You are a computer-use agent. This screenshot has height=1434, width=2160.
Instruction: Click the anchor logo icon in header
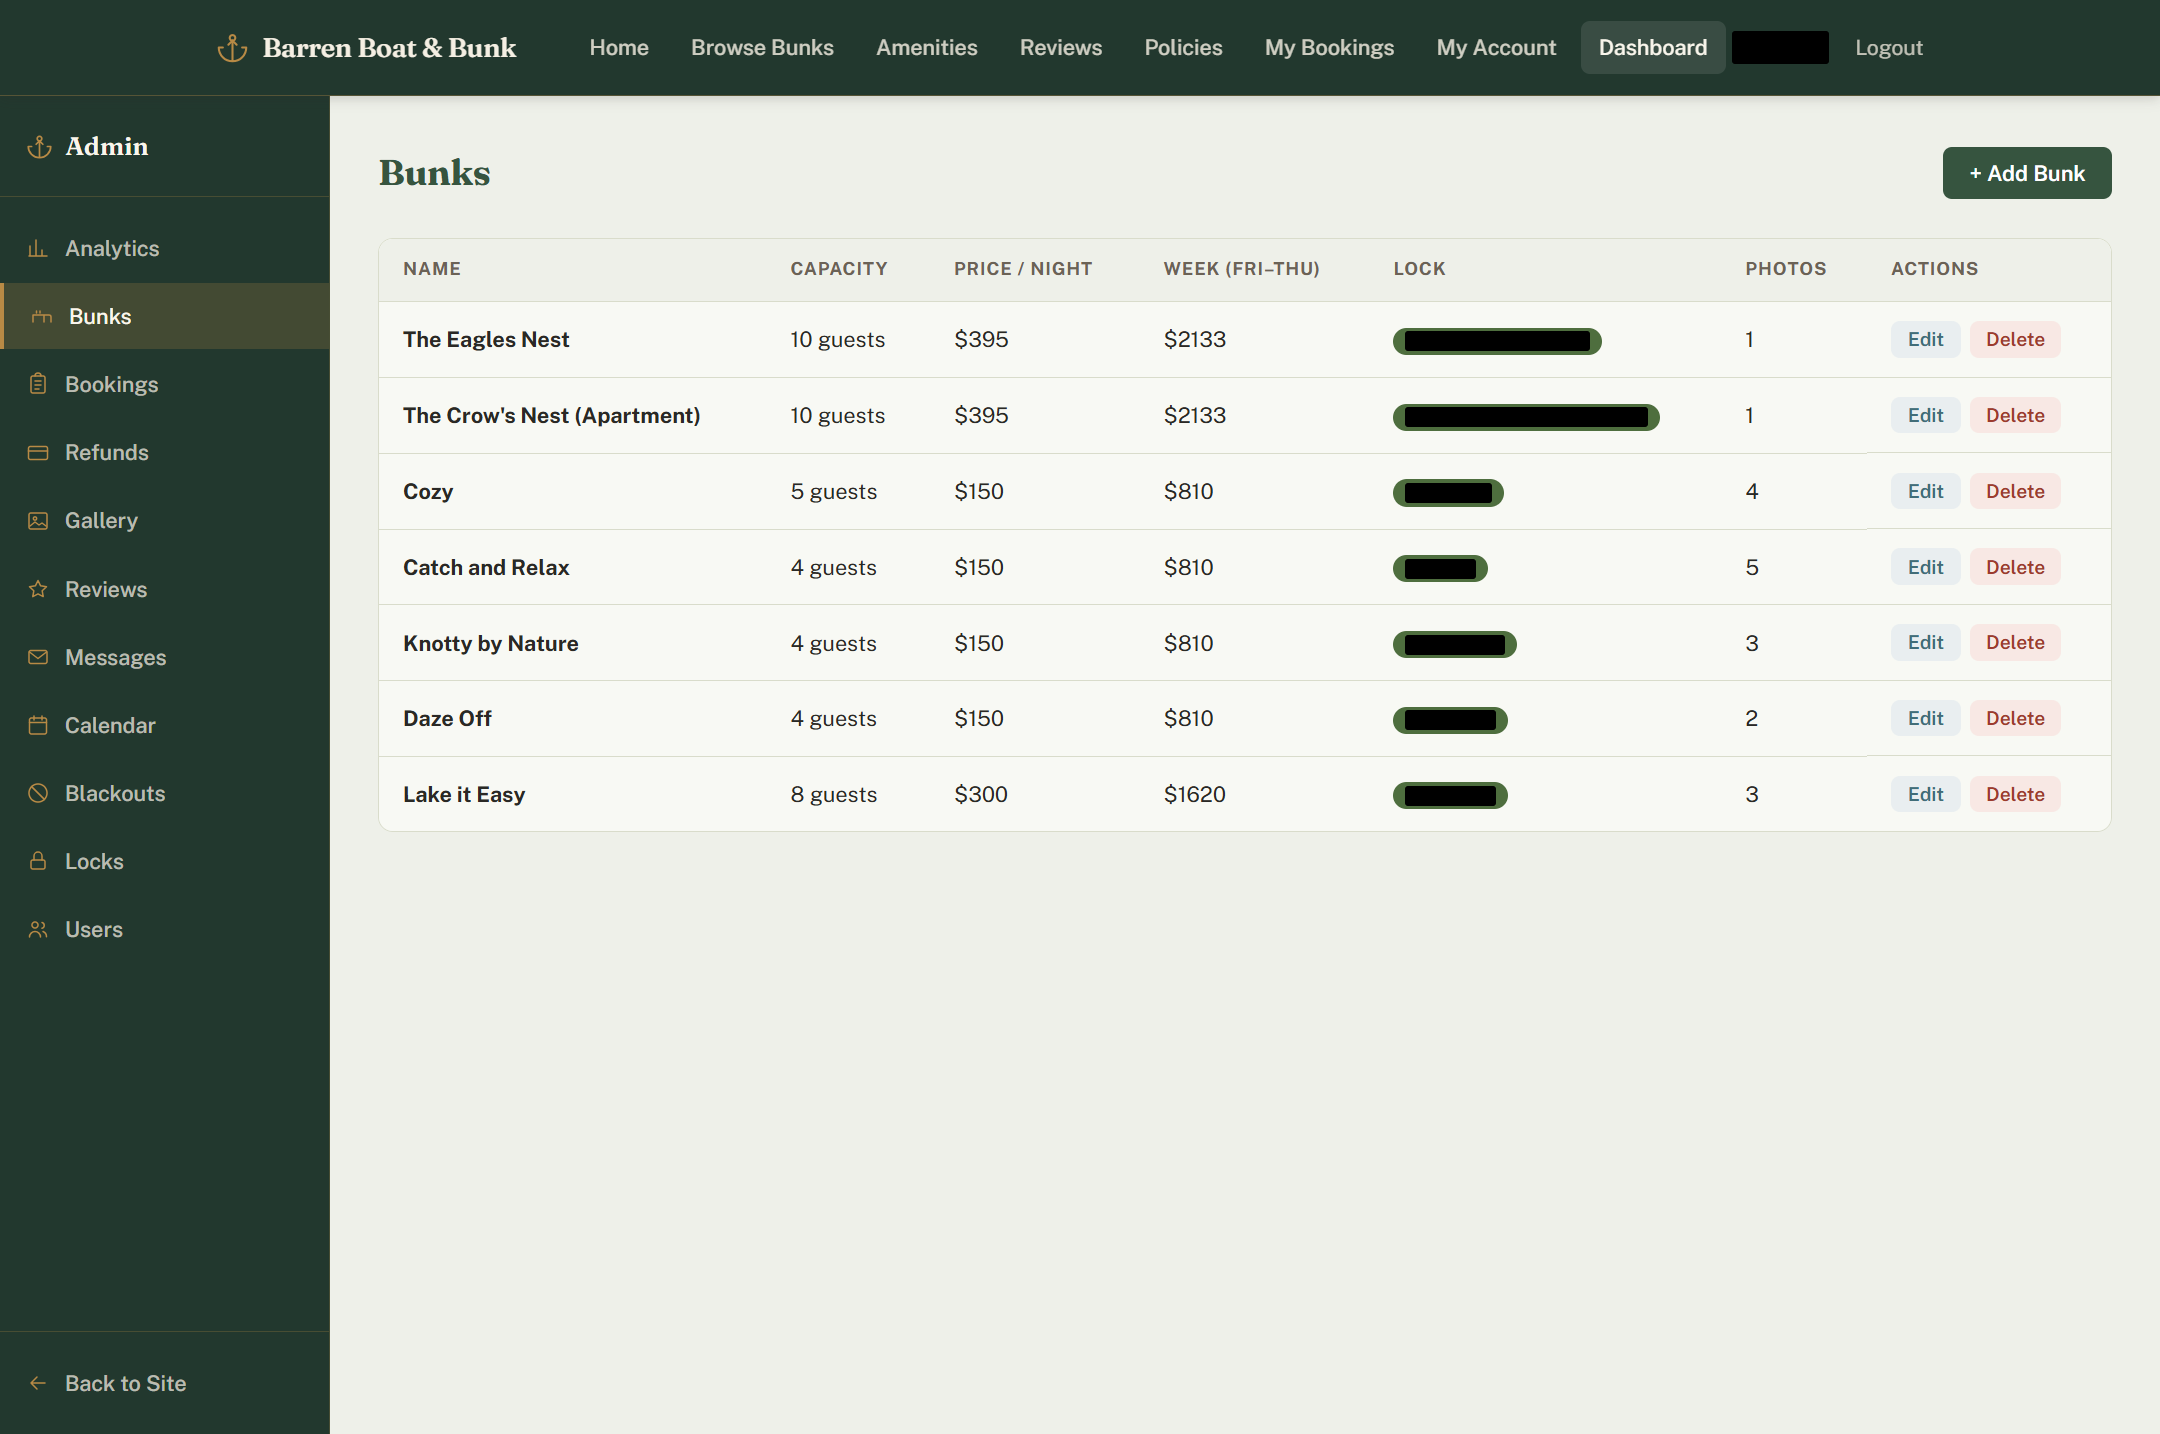tap(232, 48)
